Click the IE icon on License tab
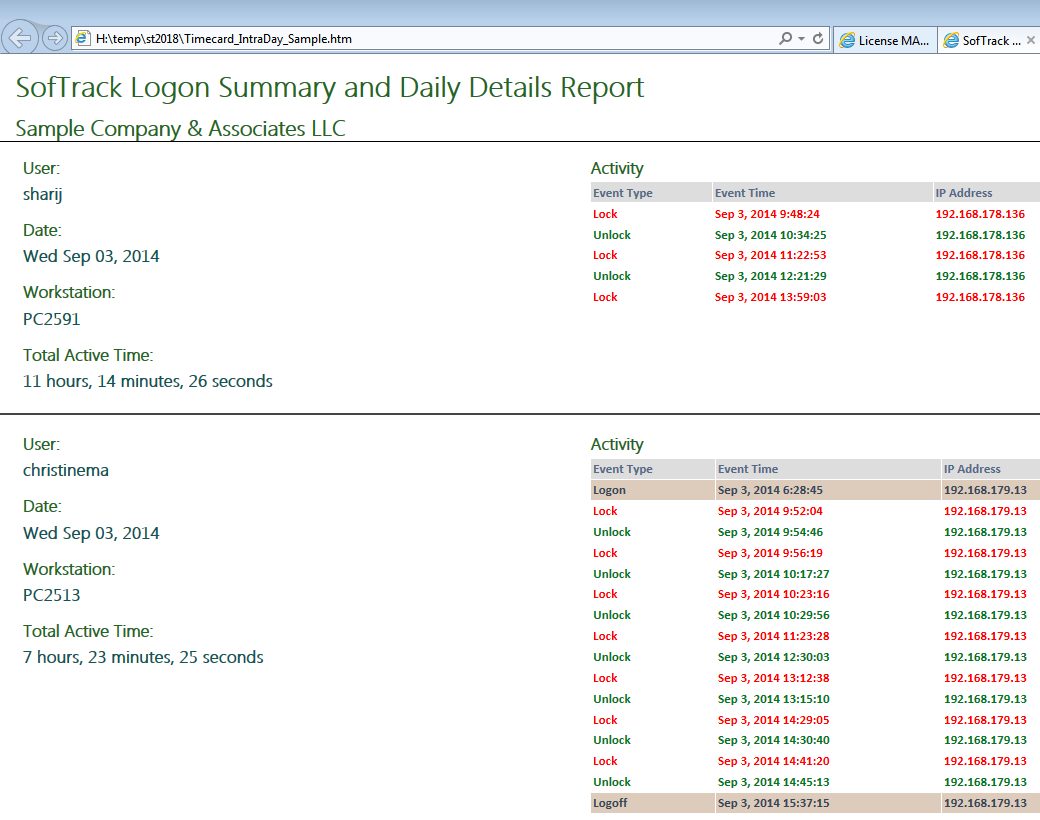This screenshot has width=1040, height=820. tap(848, 40)
